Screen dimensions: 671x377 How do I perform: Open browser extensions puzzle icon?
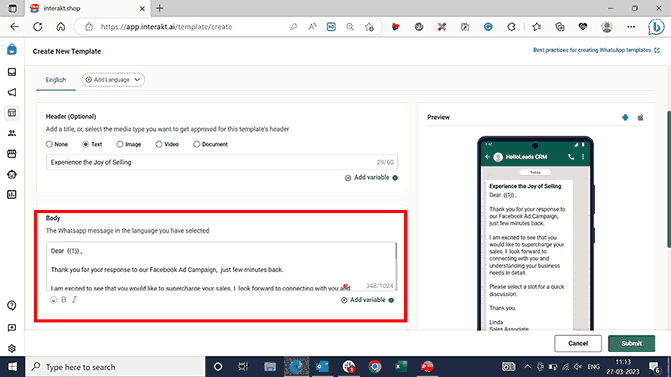[511, 27]
